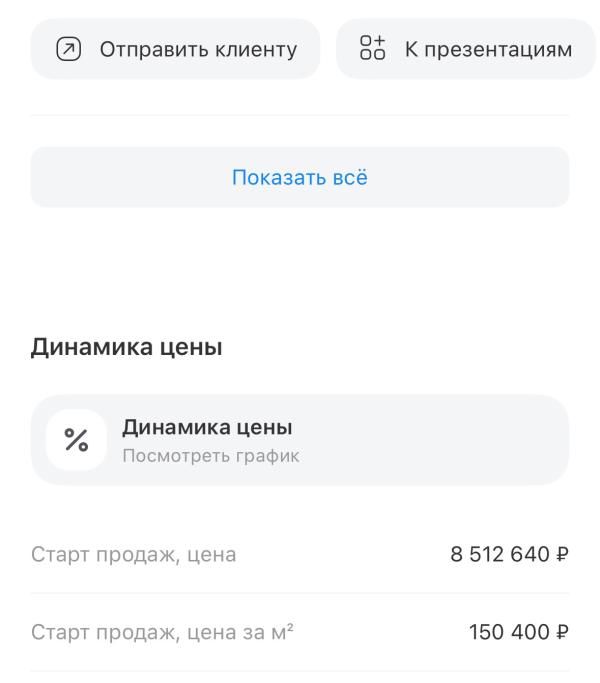Tap the percent icon in Динамика цены card
Image resolution: width=600 pixels, height=683 pixels.
click(x=76, y=440)
